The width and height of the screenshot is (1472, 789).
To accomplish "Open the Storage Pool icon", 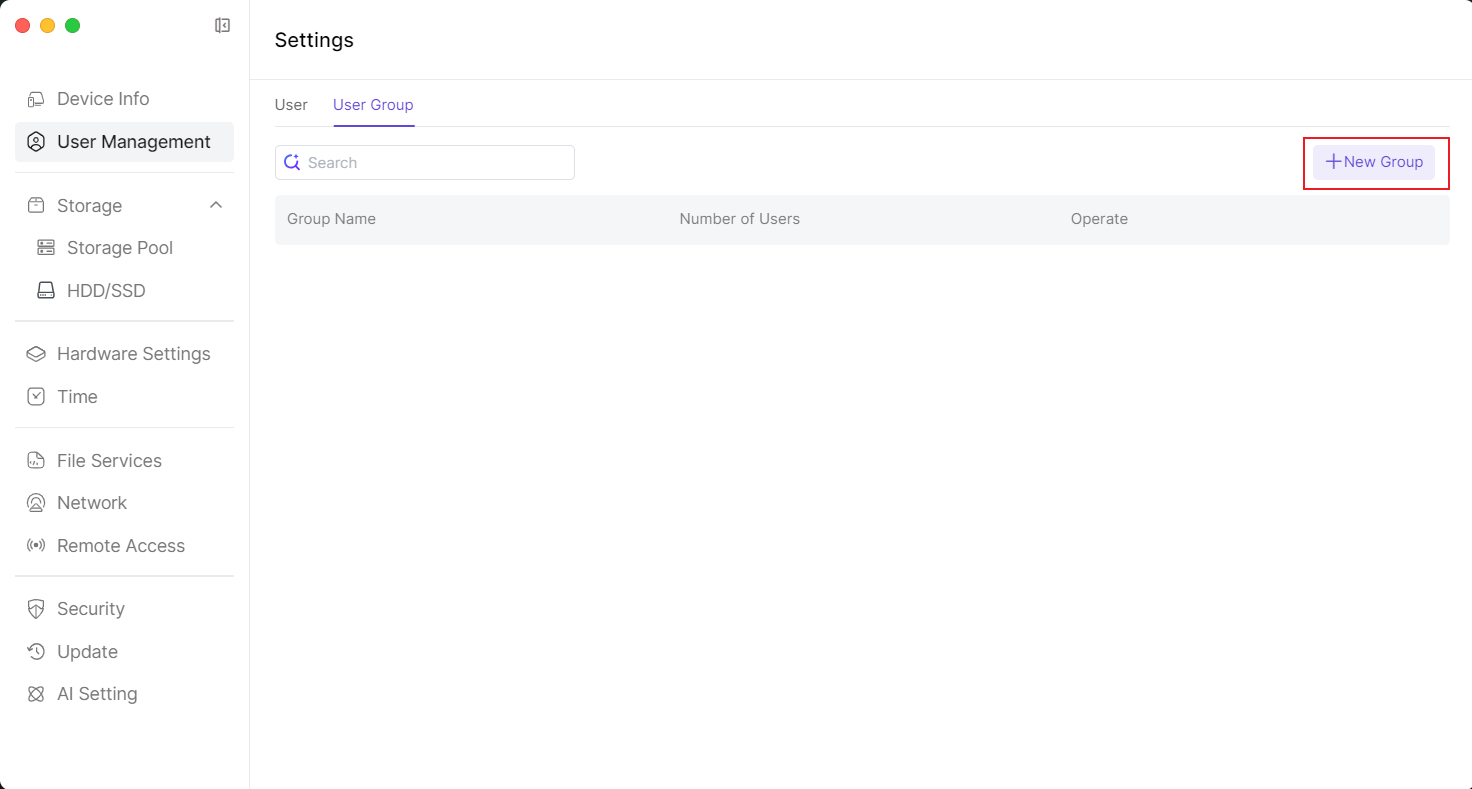I will [x=46, y=248].
